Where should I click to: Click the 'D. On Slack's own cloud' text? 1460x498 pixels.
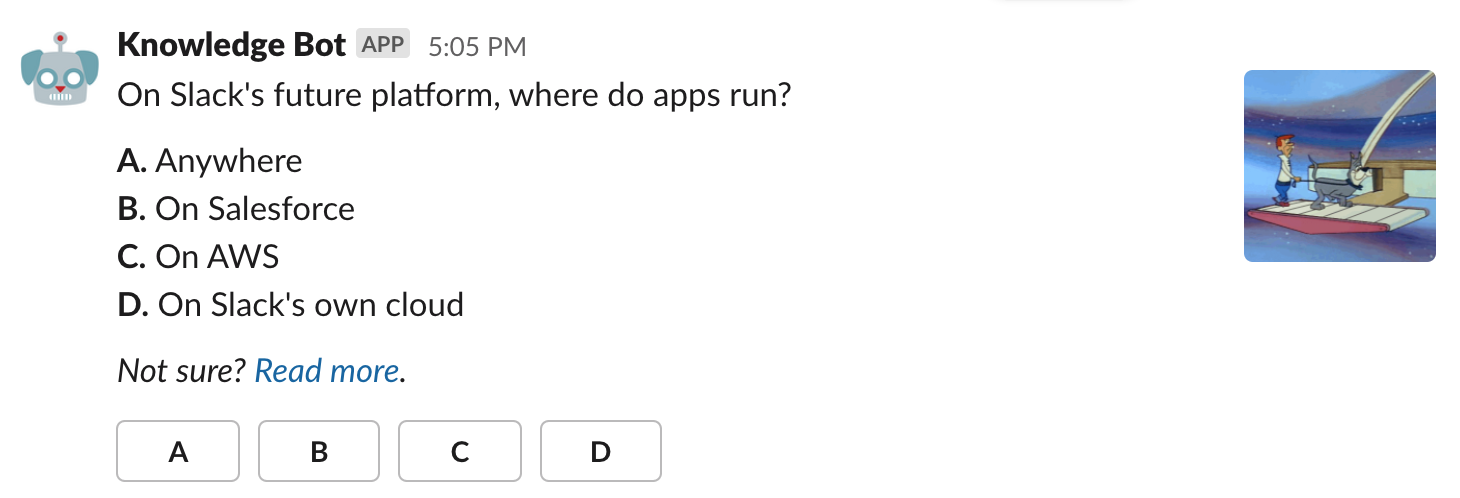[x=291, y=304]
